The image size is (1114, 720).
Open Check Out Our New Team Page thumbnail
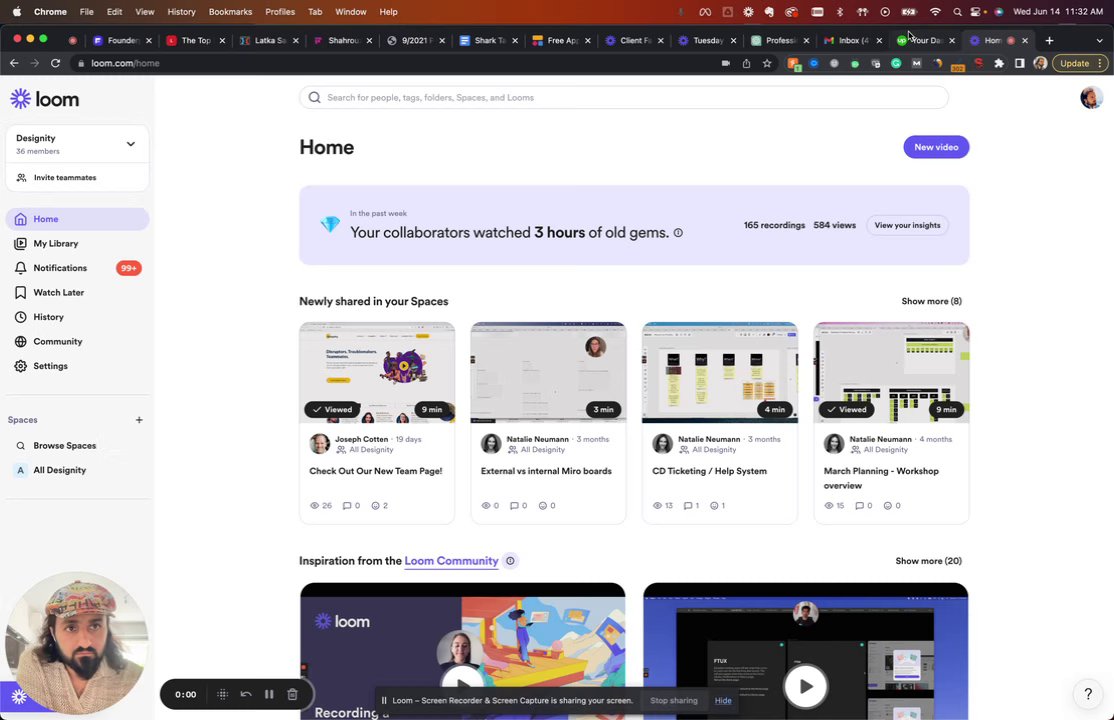377,372
